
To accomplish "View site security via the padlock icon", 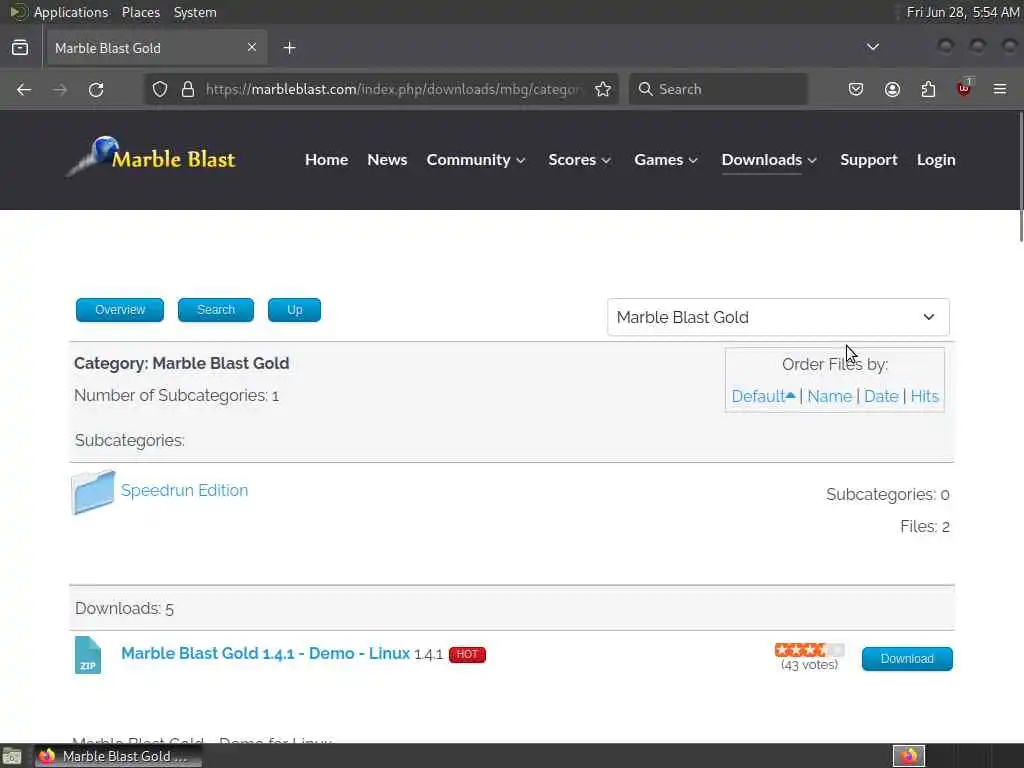I will pos(188,89).
